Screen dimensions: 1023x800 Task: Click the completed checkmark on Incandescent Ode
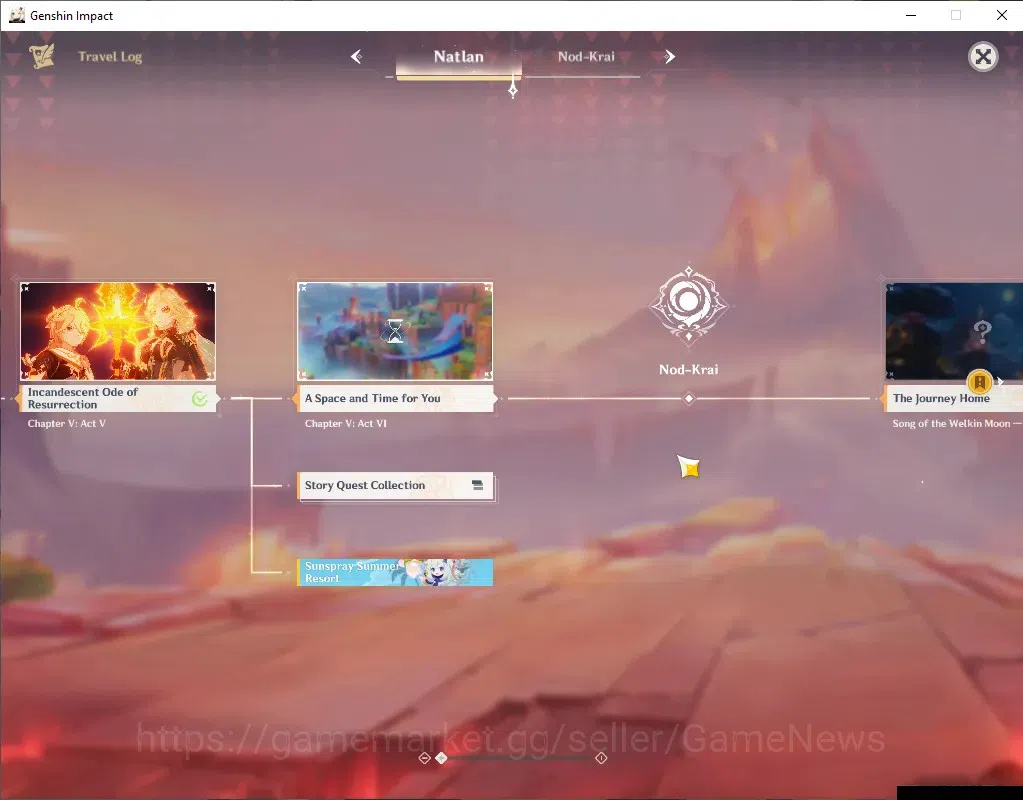(x=200, y=399)
